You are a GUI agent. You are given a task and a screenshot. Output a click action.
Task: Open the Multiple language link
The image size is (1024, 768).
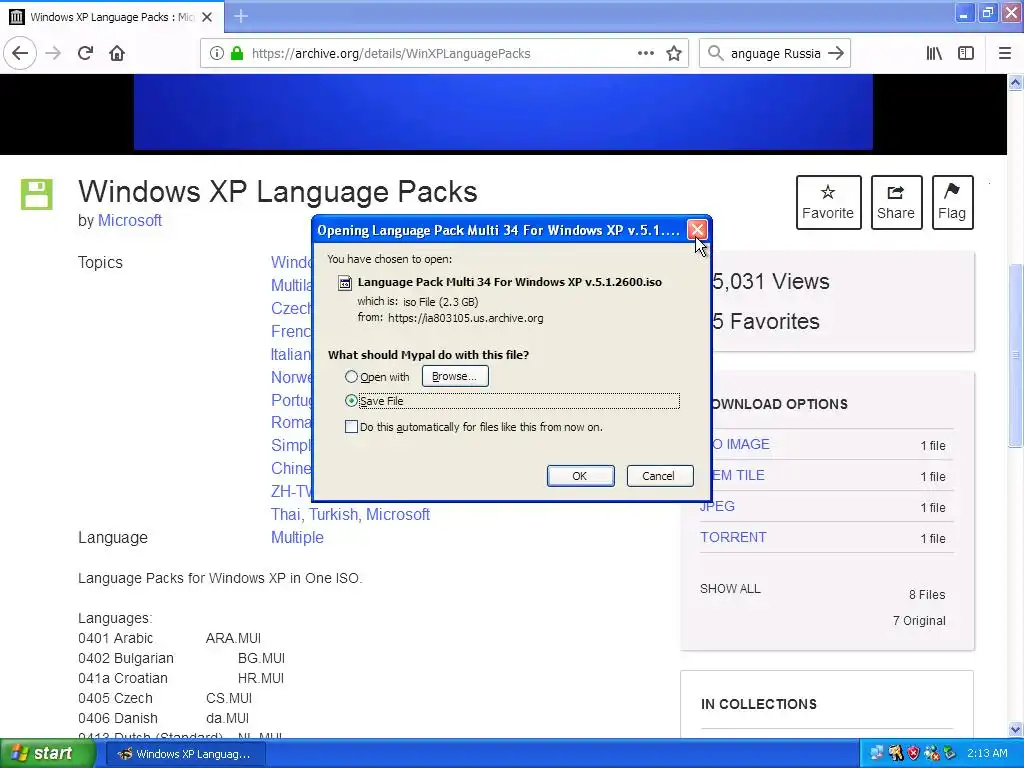[x=297, y=537]
